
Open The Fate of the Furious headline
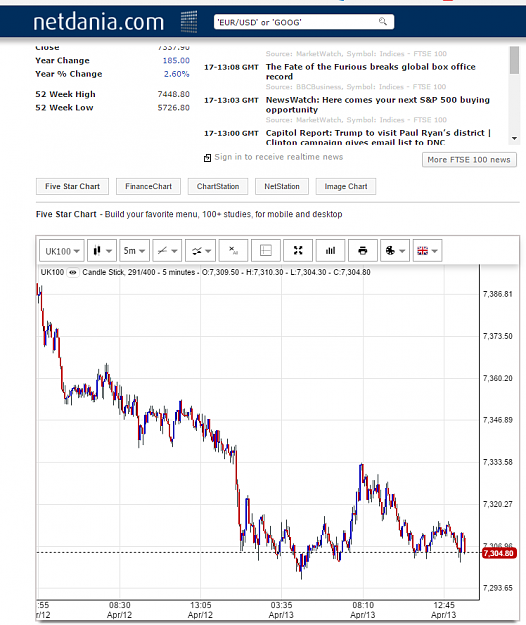tap(371, 72)
